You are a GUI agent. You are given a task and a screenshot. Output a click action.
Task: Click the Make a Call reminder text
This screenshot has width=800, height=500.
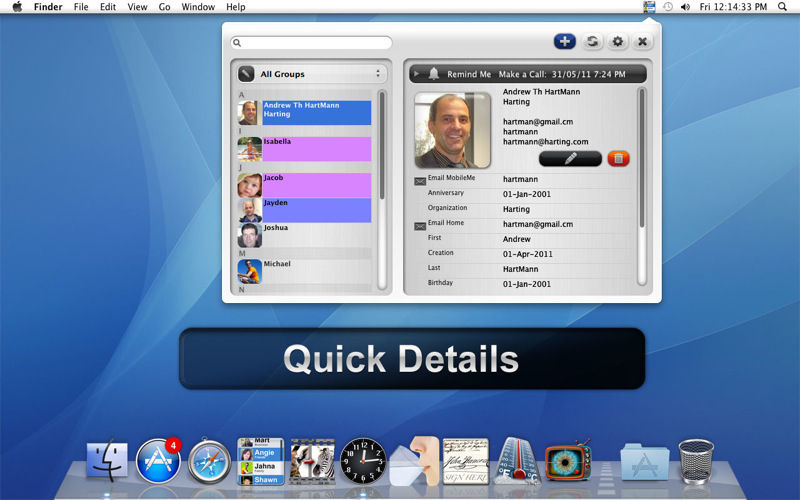coord(562,74)
